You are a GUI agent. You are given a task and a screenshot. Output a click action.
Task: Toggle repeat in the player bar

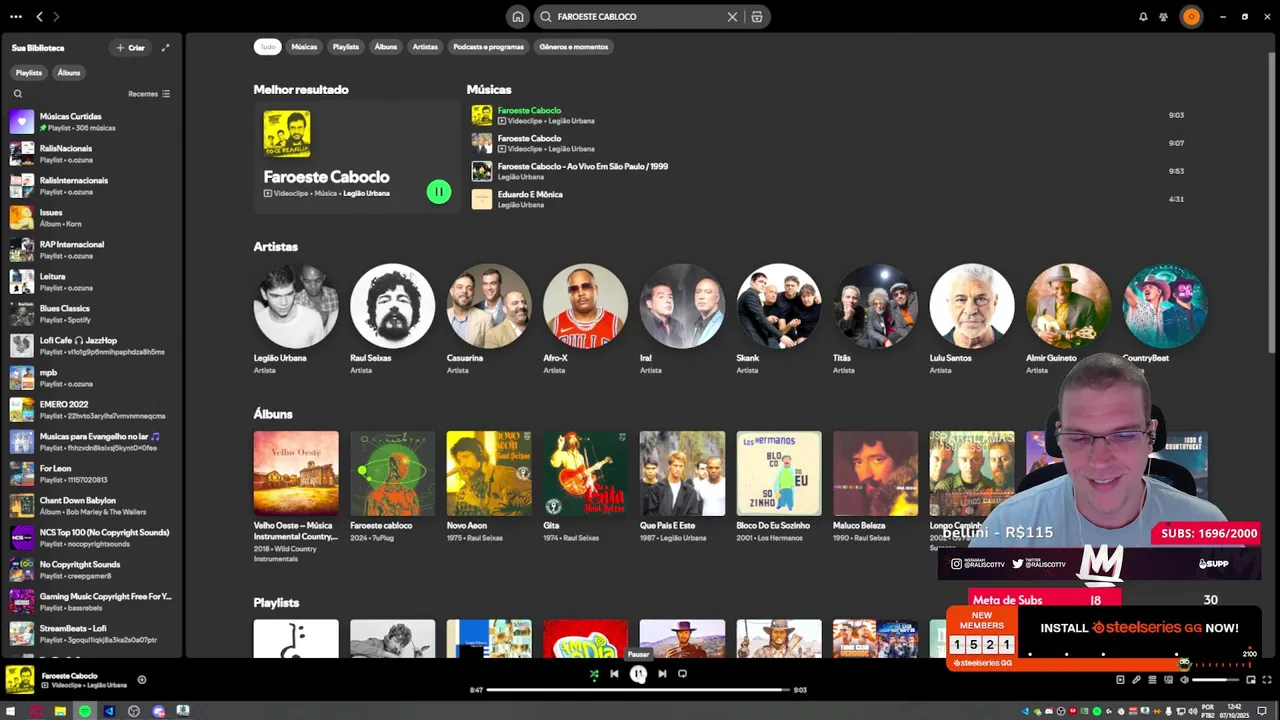click(x=682, y=674)
